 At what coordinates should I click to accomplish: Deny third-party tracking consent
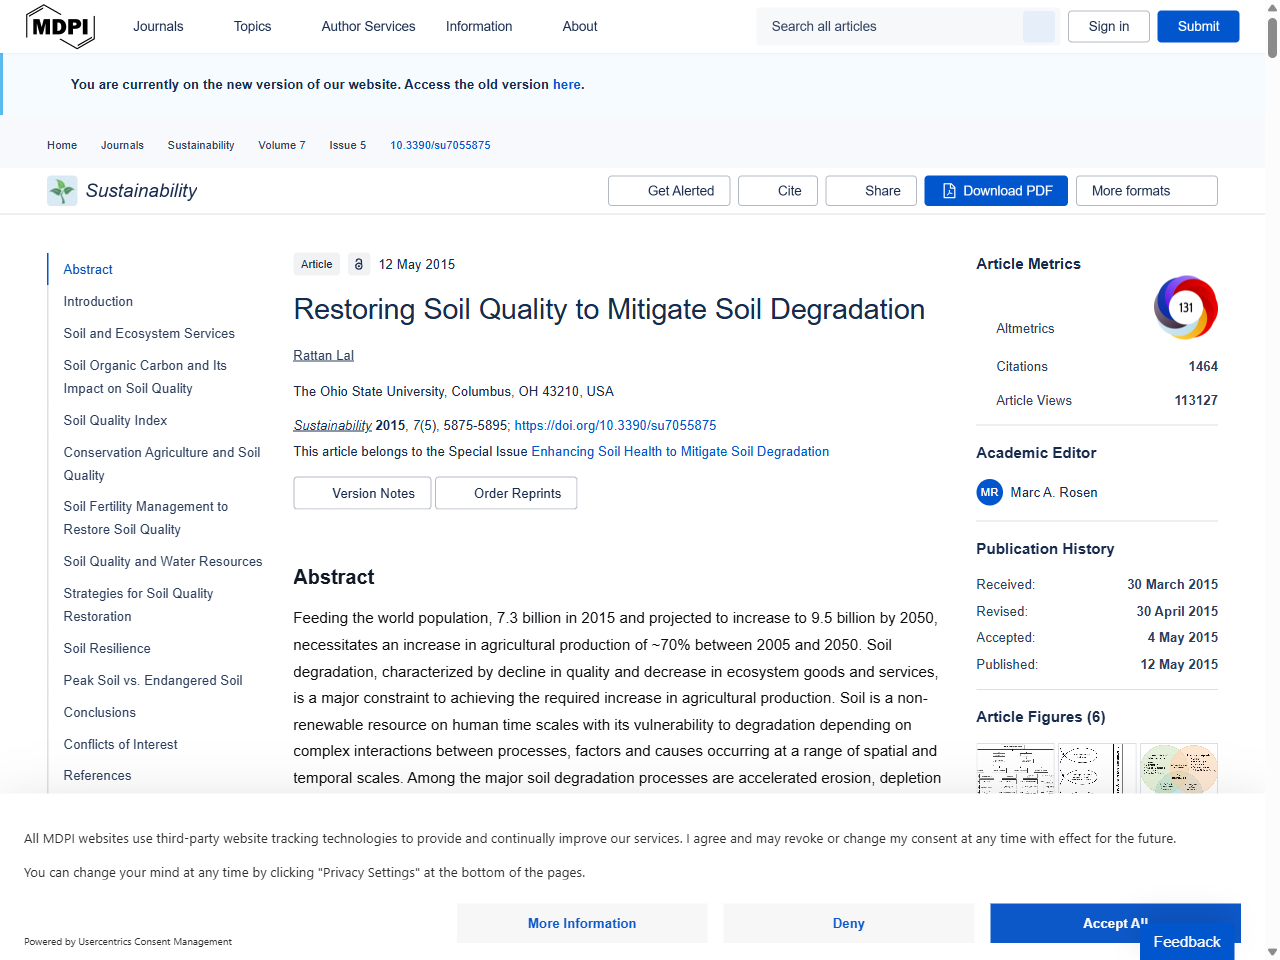click(x=848, y=923)
